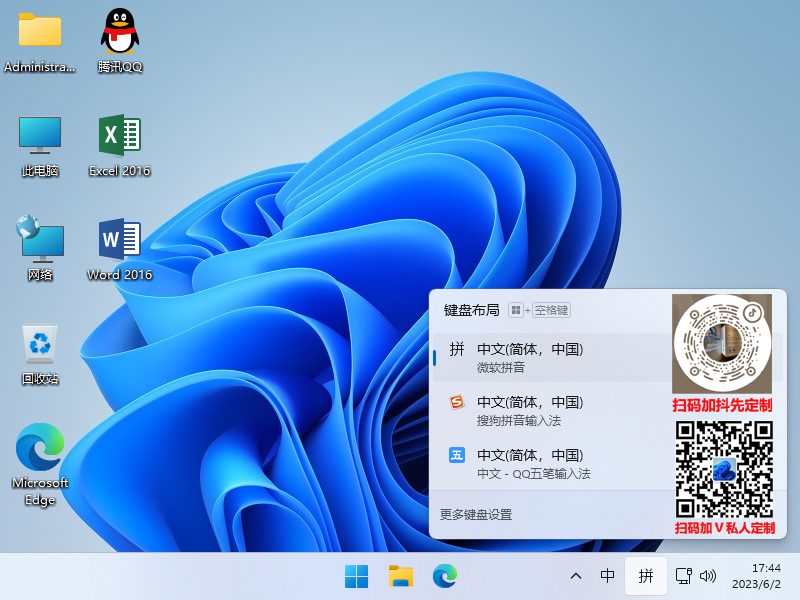Open File Explorer from the taskbar
The height and width of the screenshot is (600, 800).
click(401, 576)
